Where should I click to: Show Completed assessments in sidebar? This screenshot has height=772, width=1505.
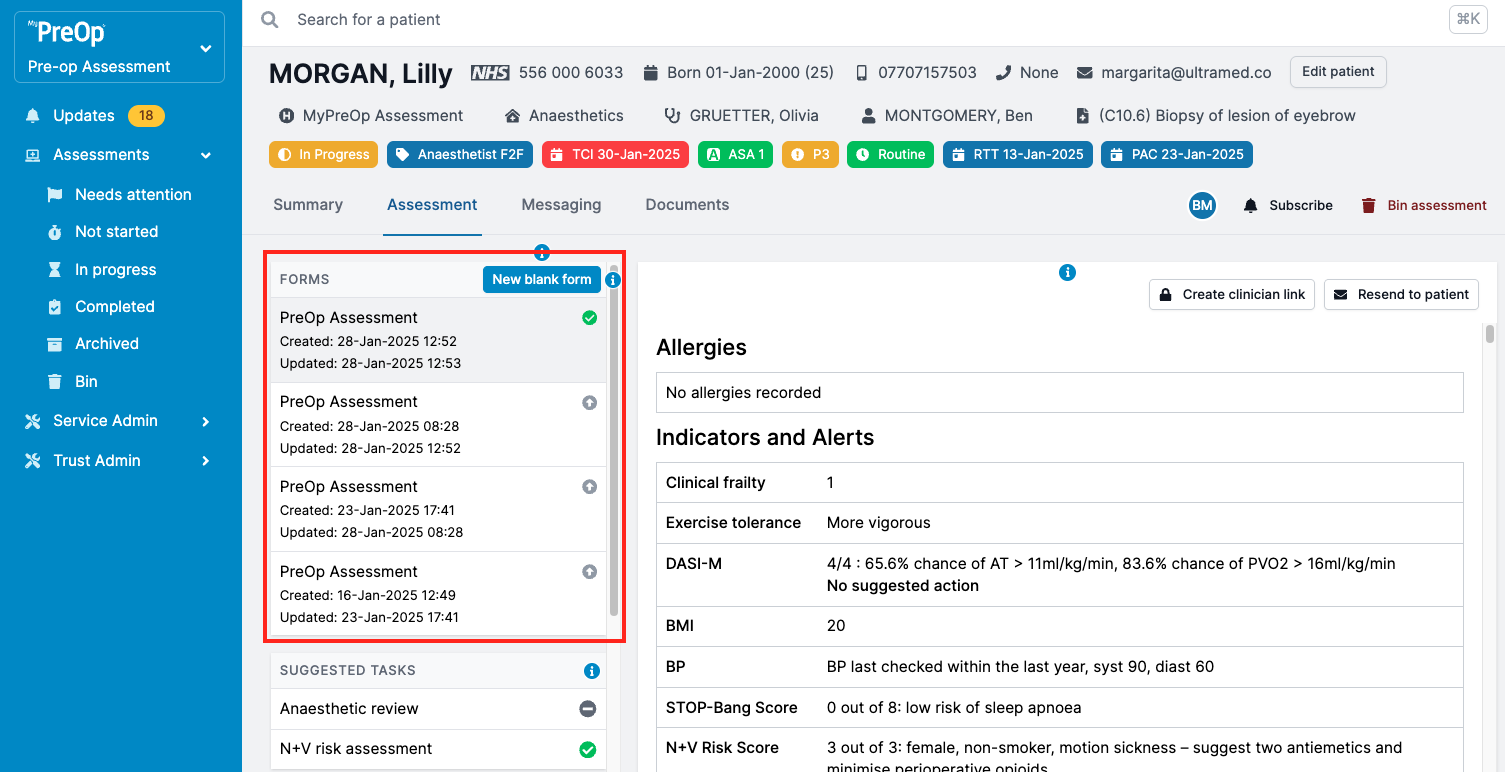tap(115, 307)
